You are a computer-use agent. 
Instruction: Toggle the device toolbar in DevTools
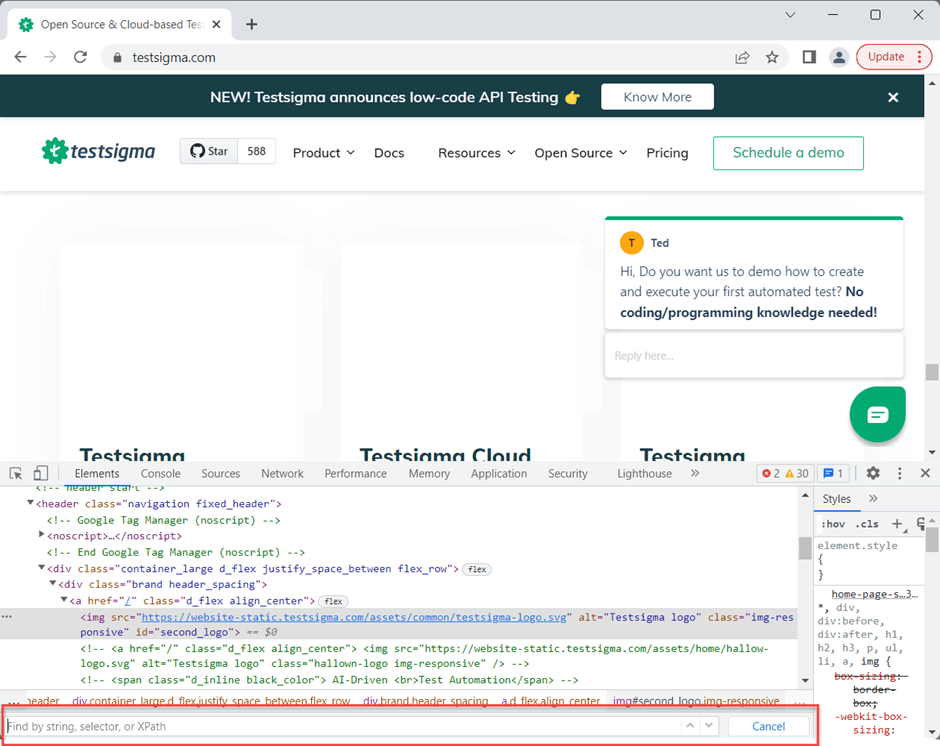coord(40,473)
